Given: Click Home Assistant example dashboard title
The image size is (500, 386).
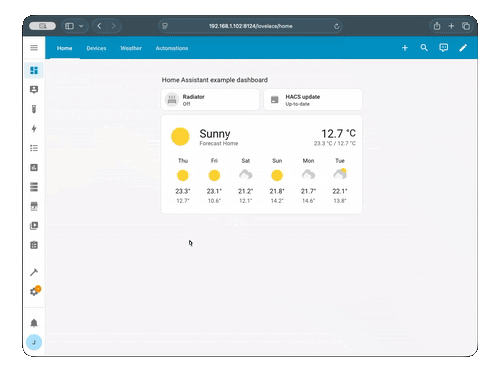Looking at the screenshot, I should coord(215,80).
